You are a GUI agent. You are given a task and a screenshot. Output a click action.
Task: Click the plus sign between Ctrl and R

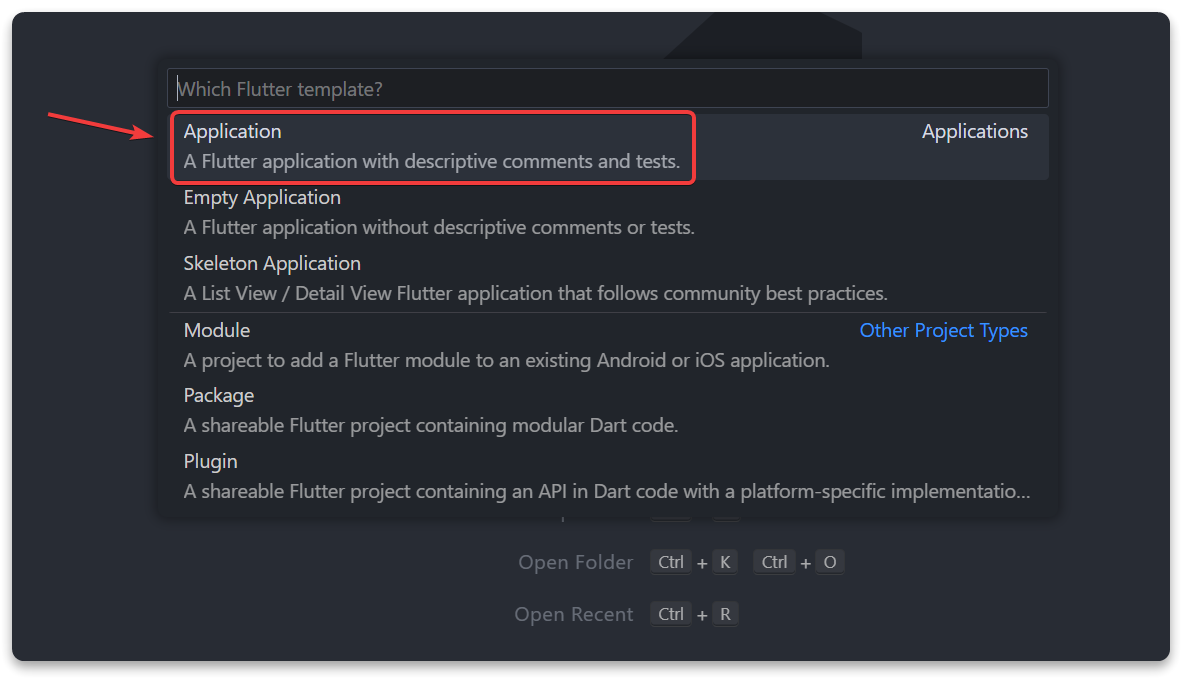click(x=702, y=615)
